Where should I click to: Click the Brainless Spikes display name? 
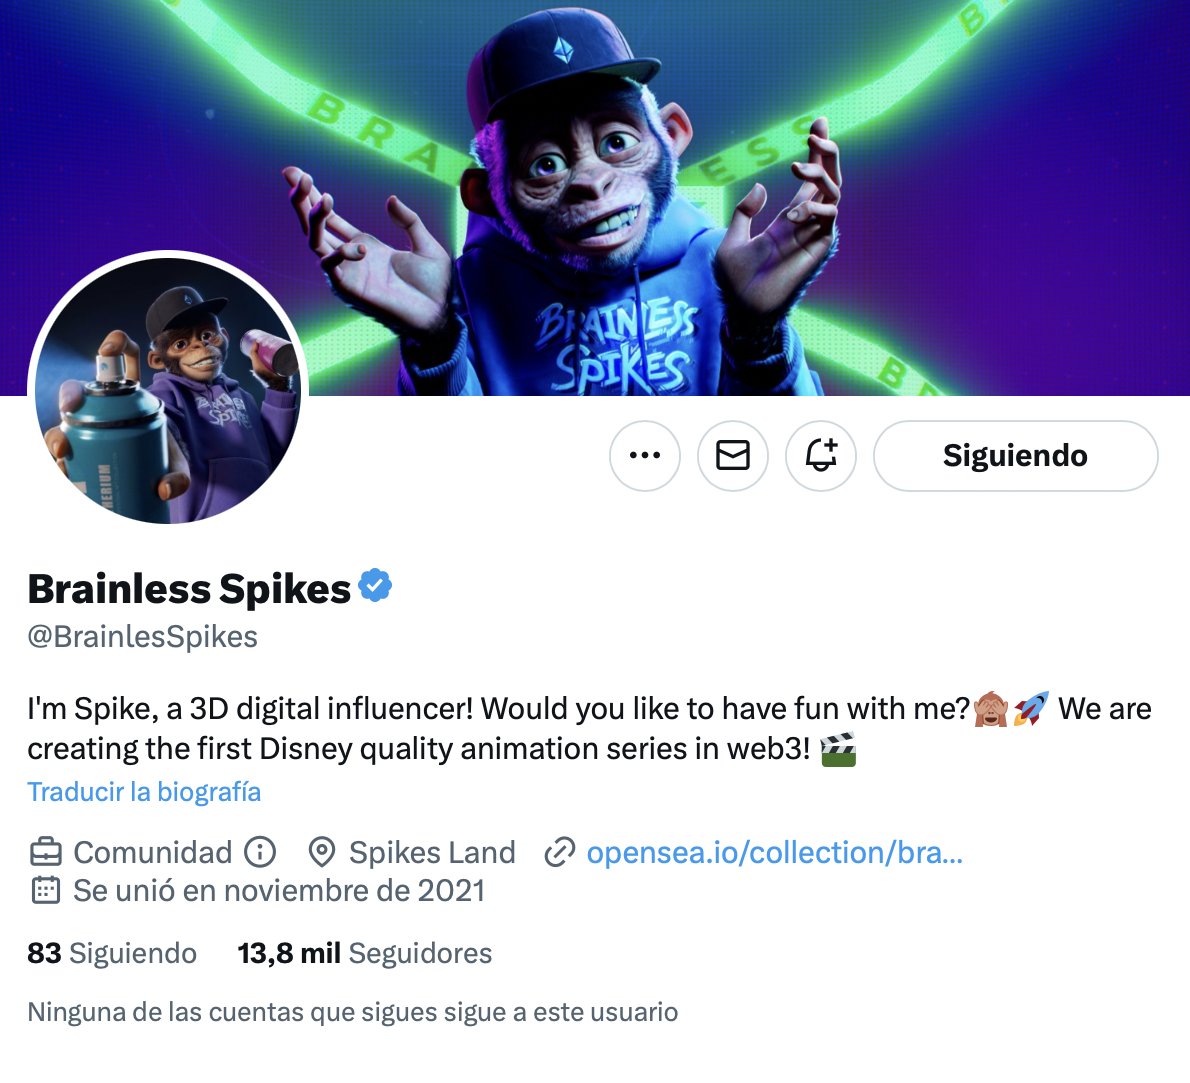tap(189, 589)
